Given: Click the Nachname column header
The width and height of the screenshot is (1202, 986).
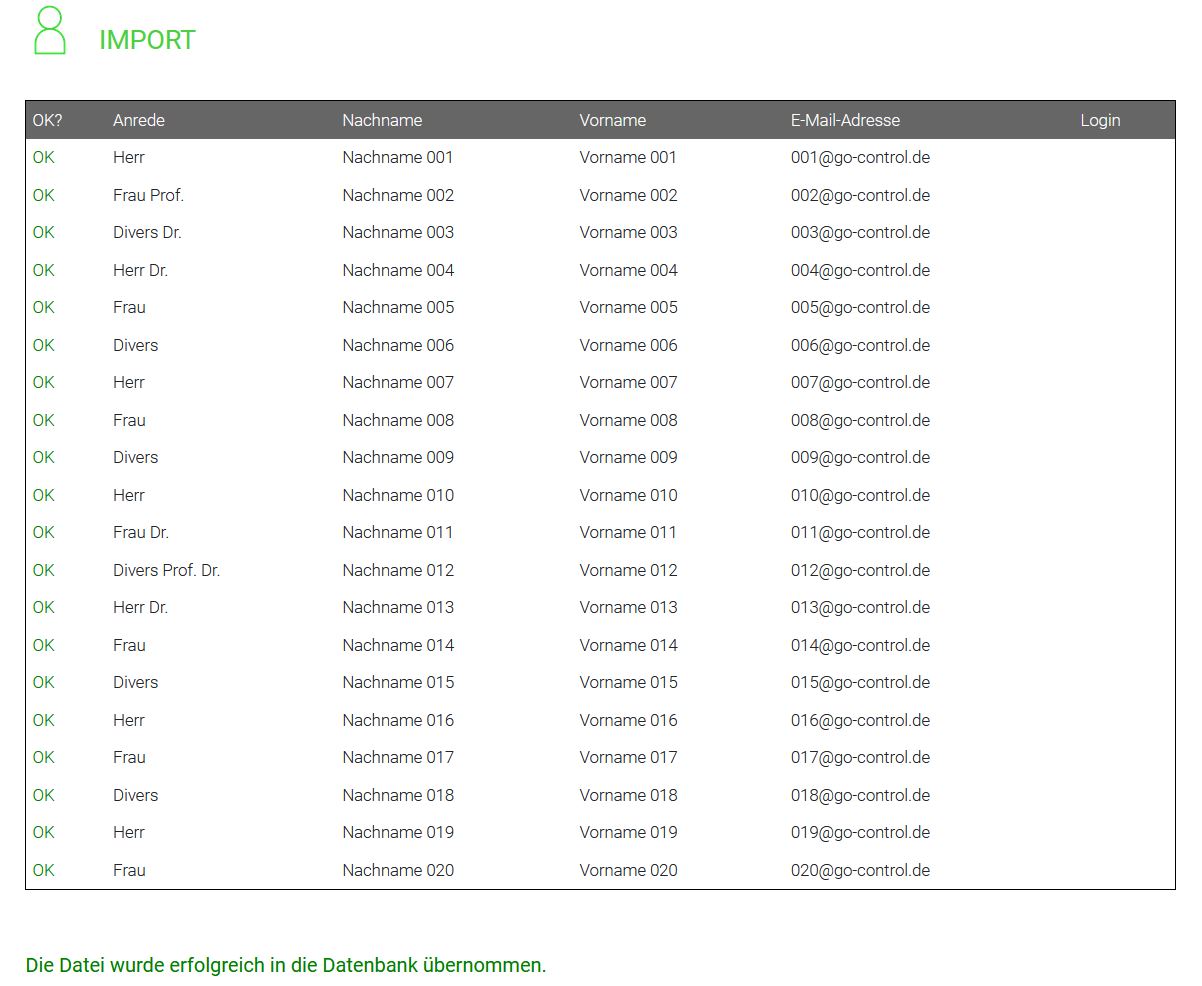Looking at the screenshot, I should coord(382,120).
